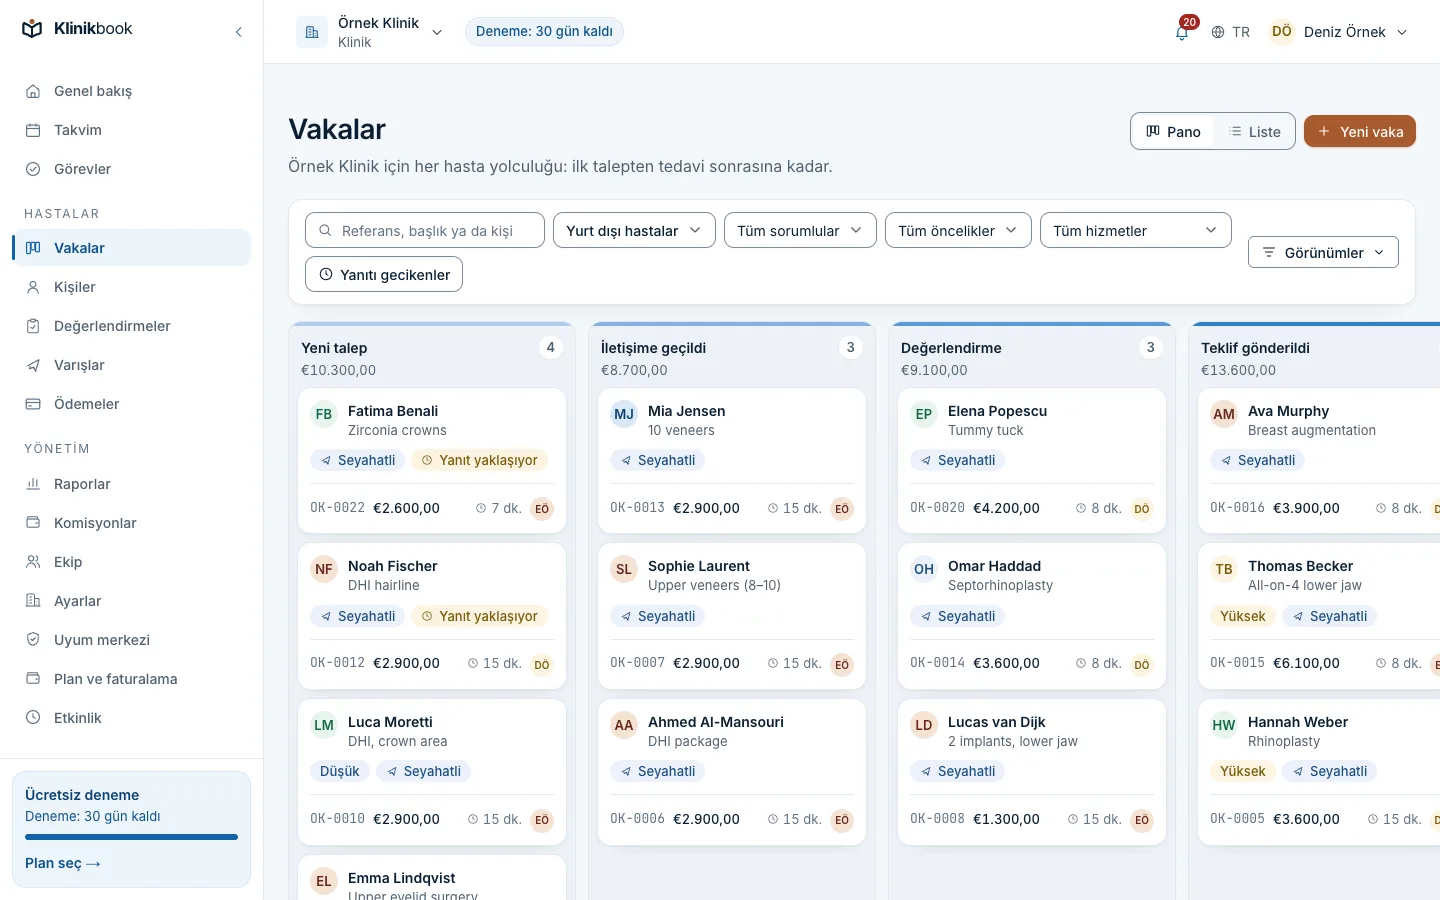Click the DÖ user avatar in header

pos(1282,32)
